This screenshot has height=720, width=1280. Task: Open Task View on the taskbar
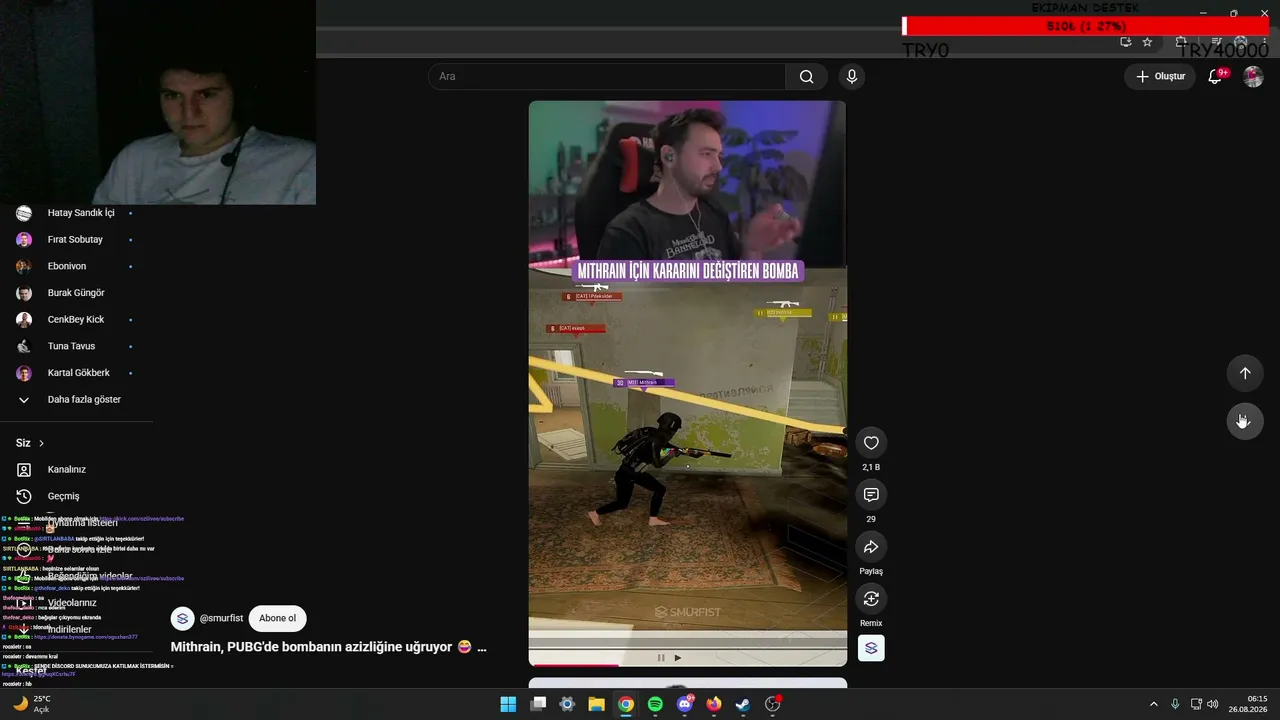[538, 704]
